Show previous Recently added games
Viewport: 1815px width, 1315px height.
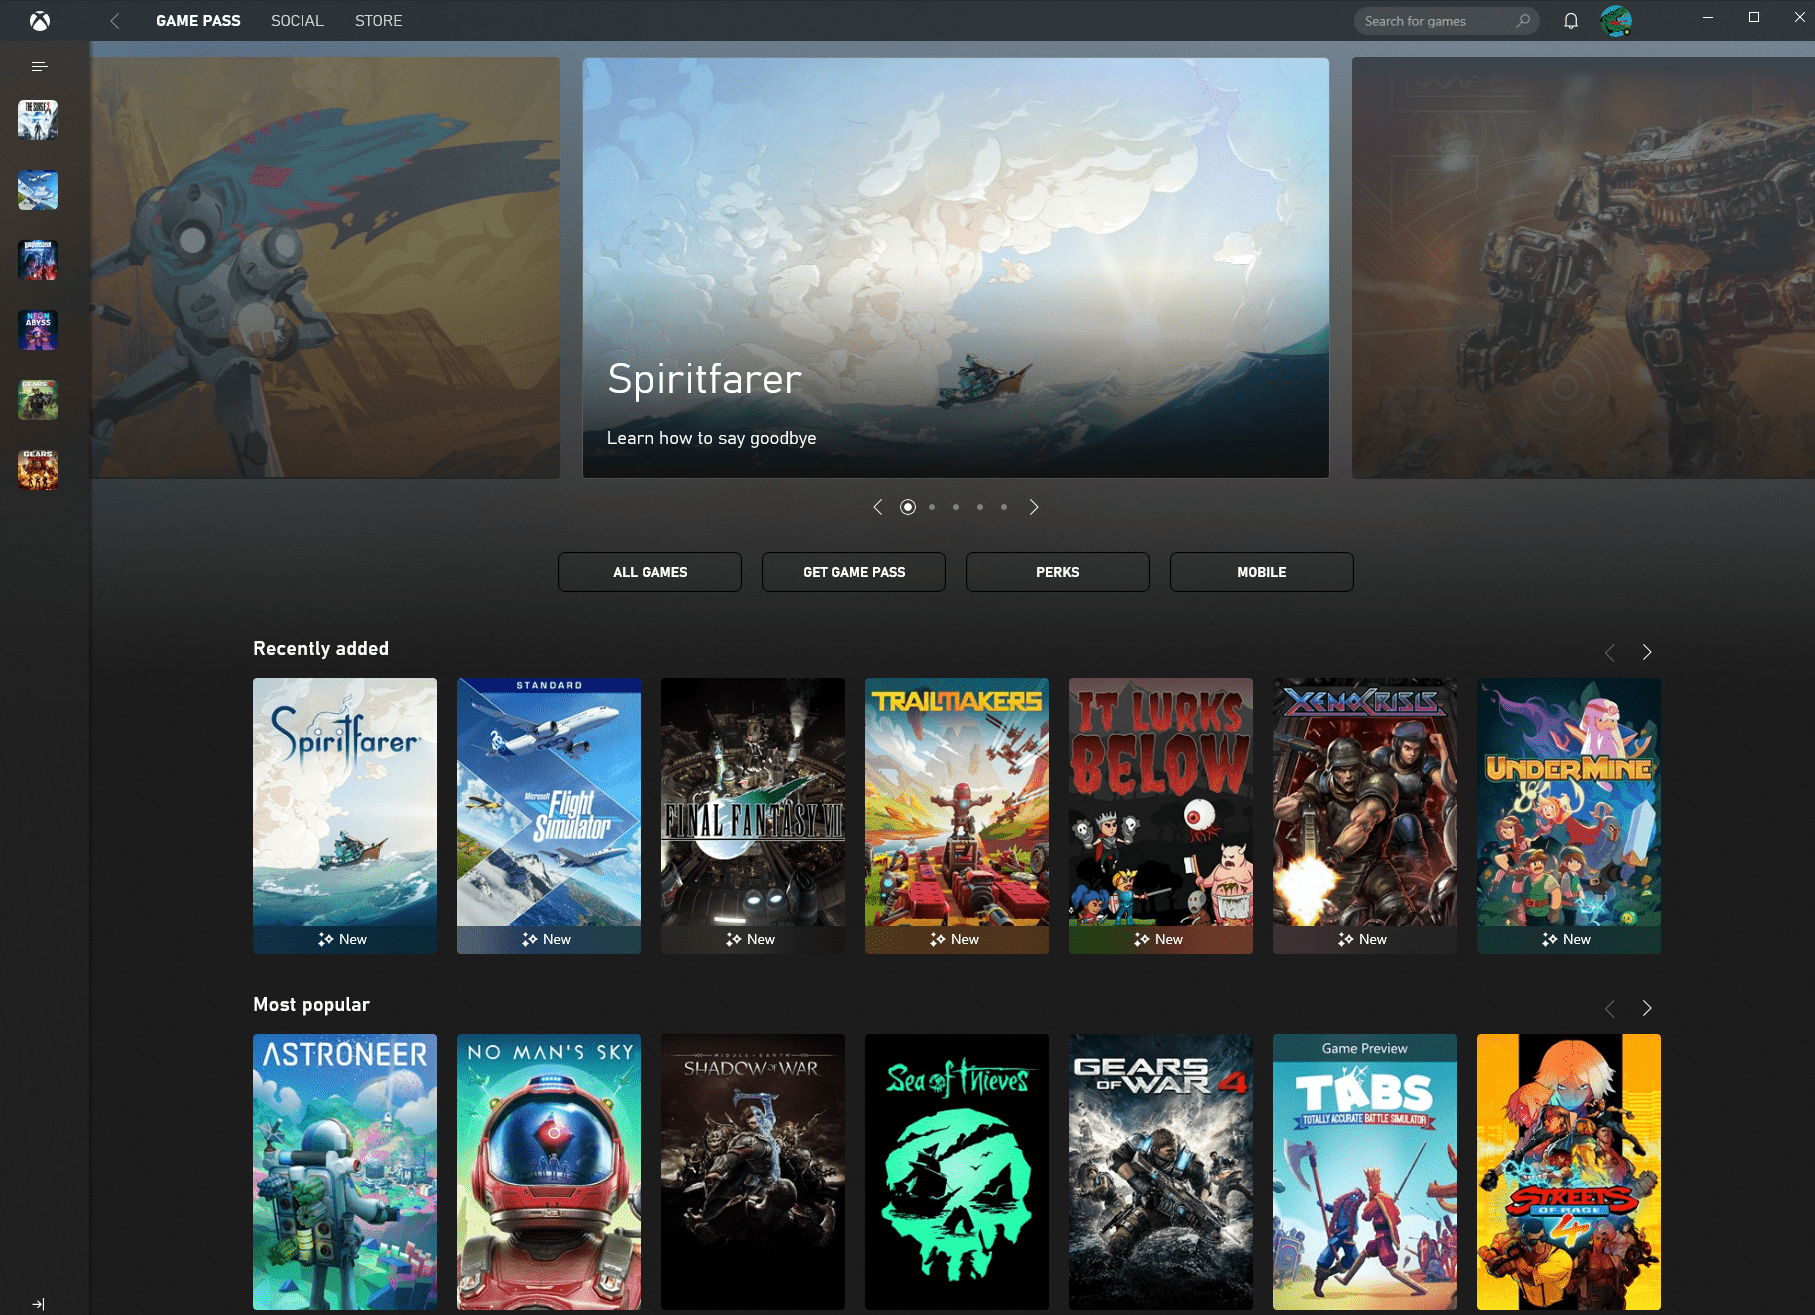point(1610,652)
